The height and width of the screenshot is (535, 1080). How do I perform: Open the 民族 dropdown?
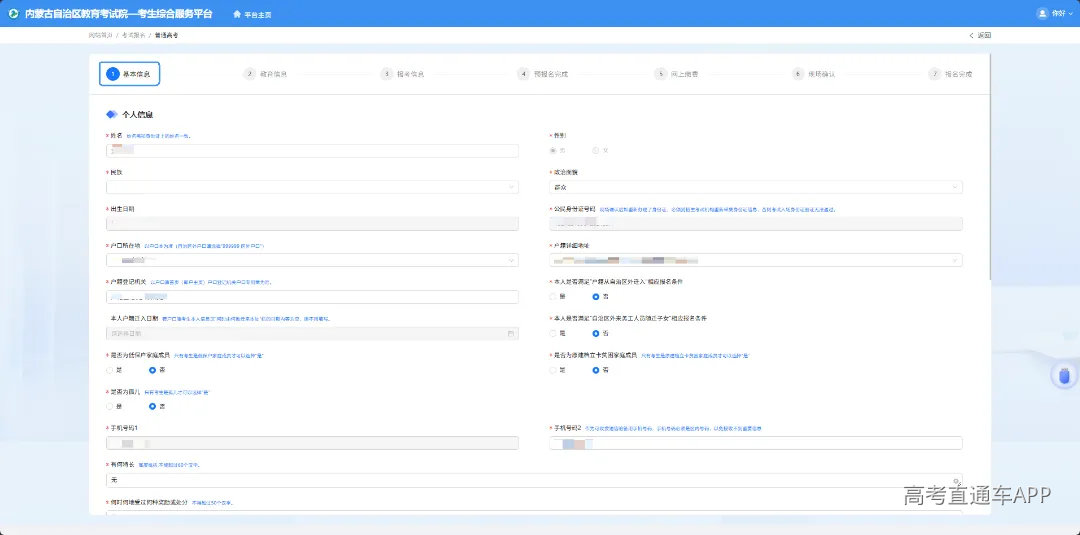click(312, 187)
